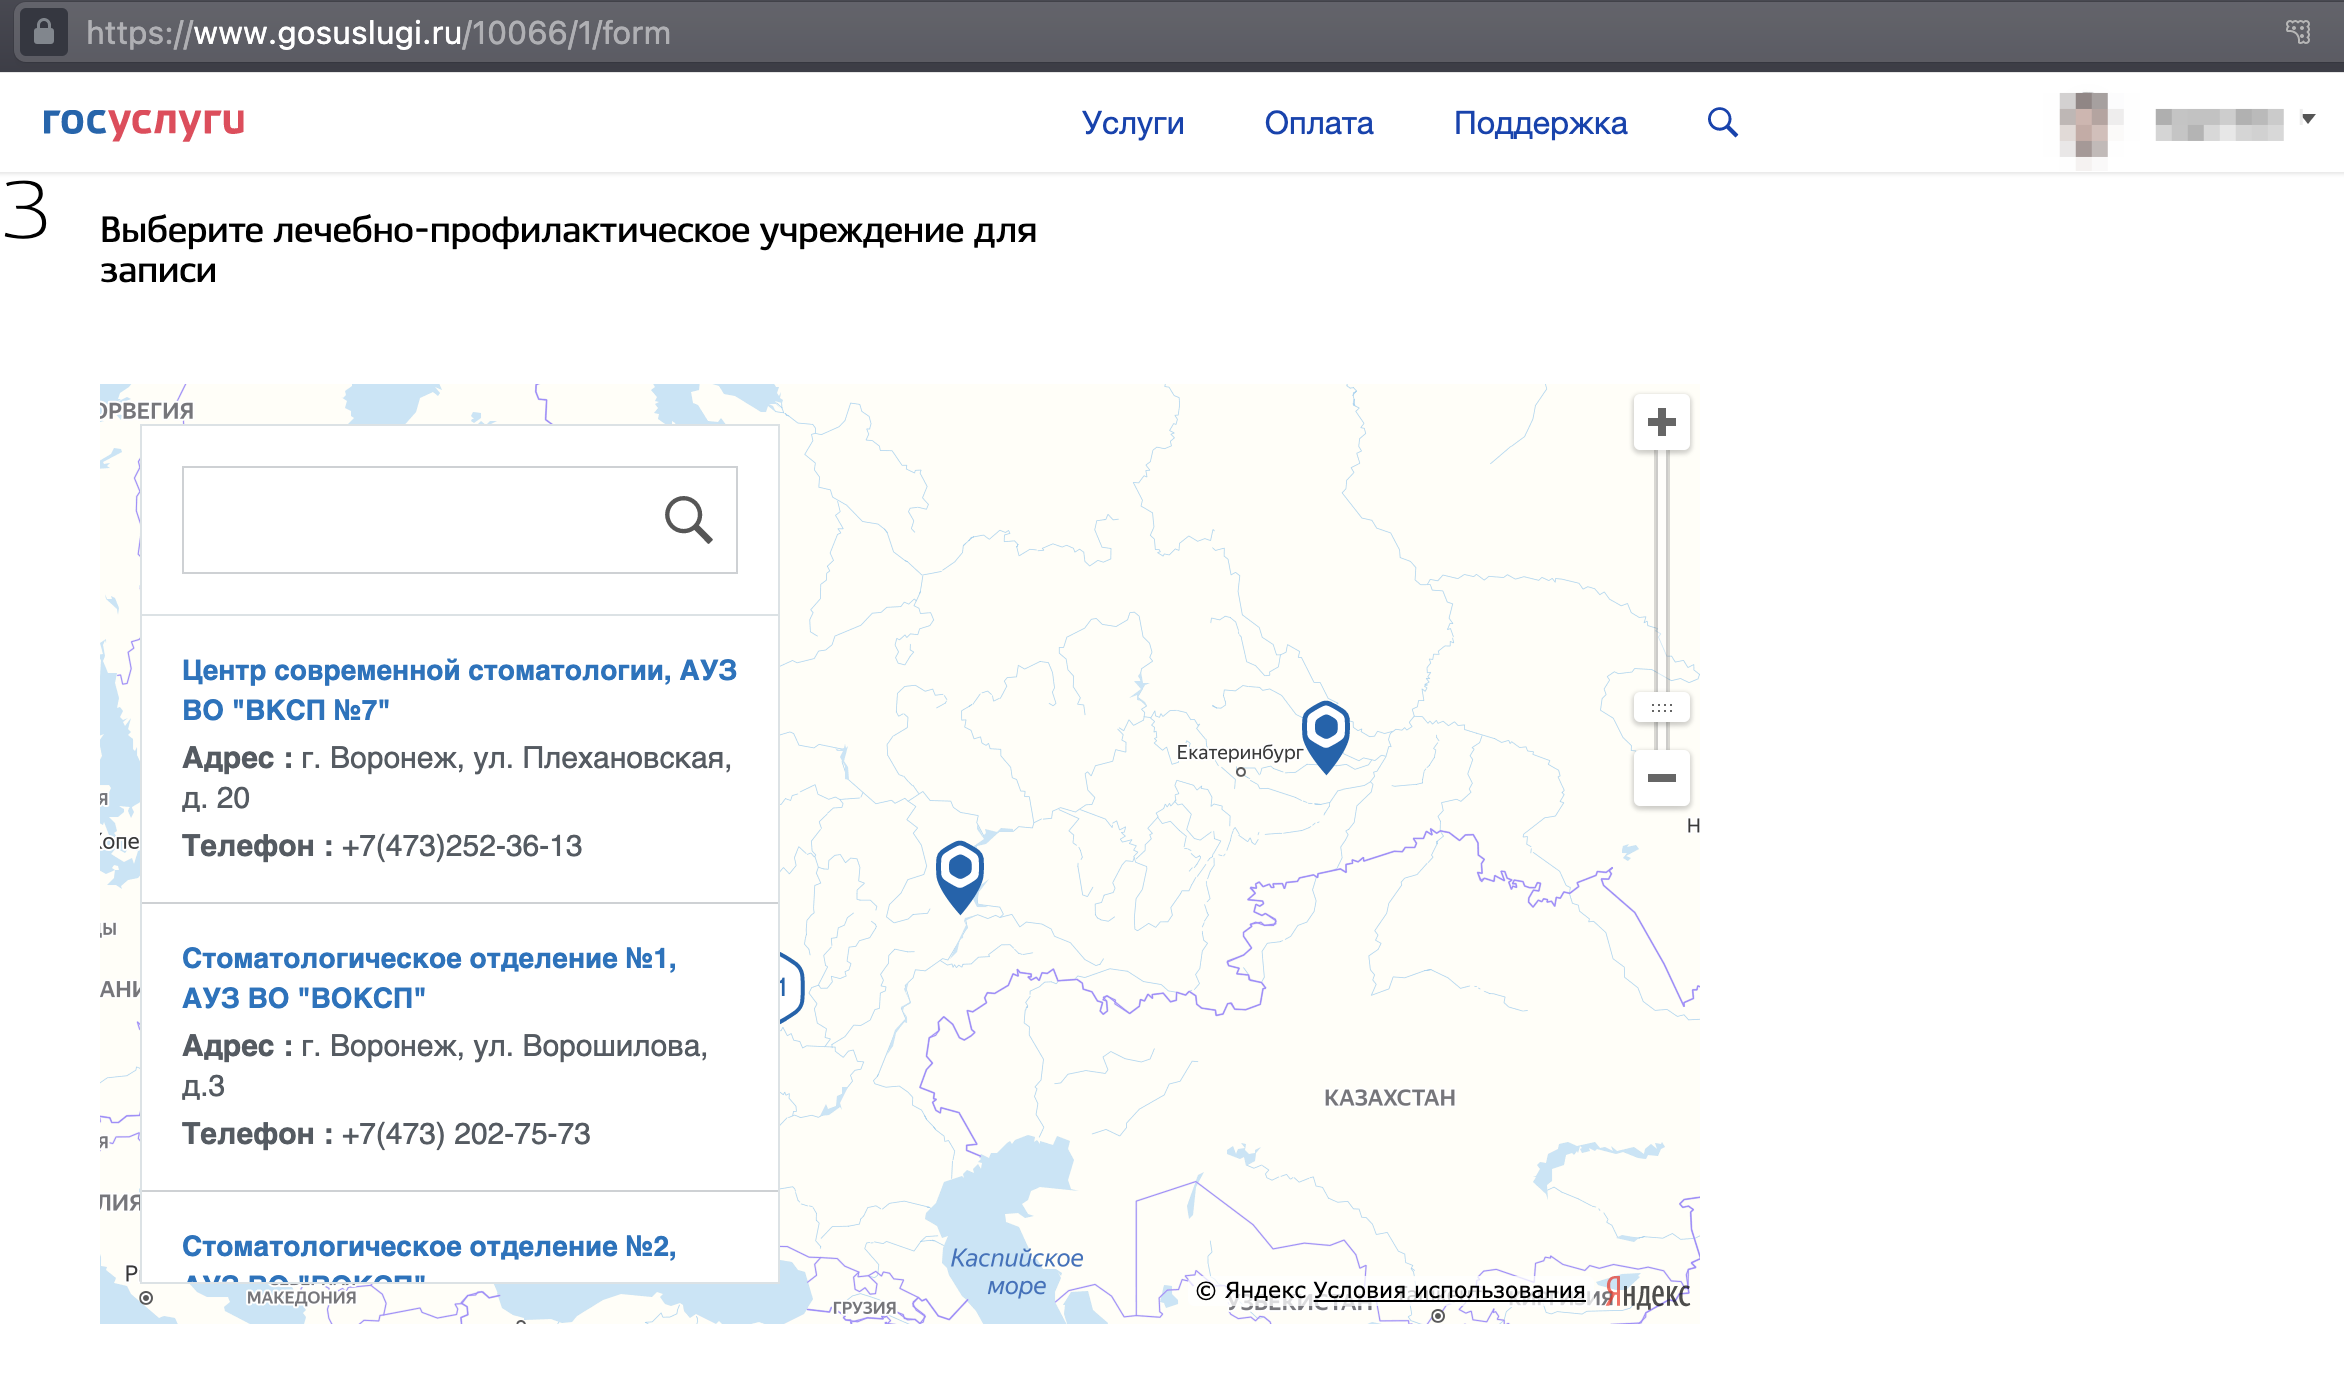
Task: Expand the user account dropdown arrow
Action: [x=2309, y=118]
